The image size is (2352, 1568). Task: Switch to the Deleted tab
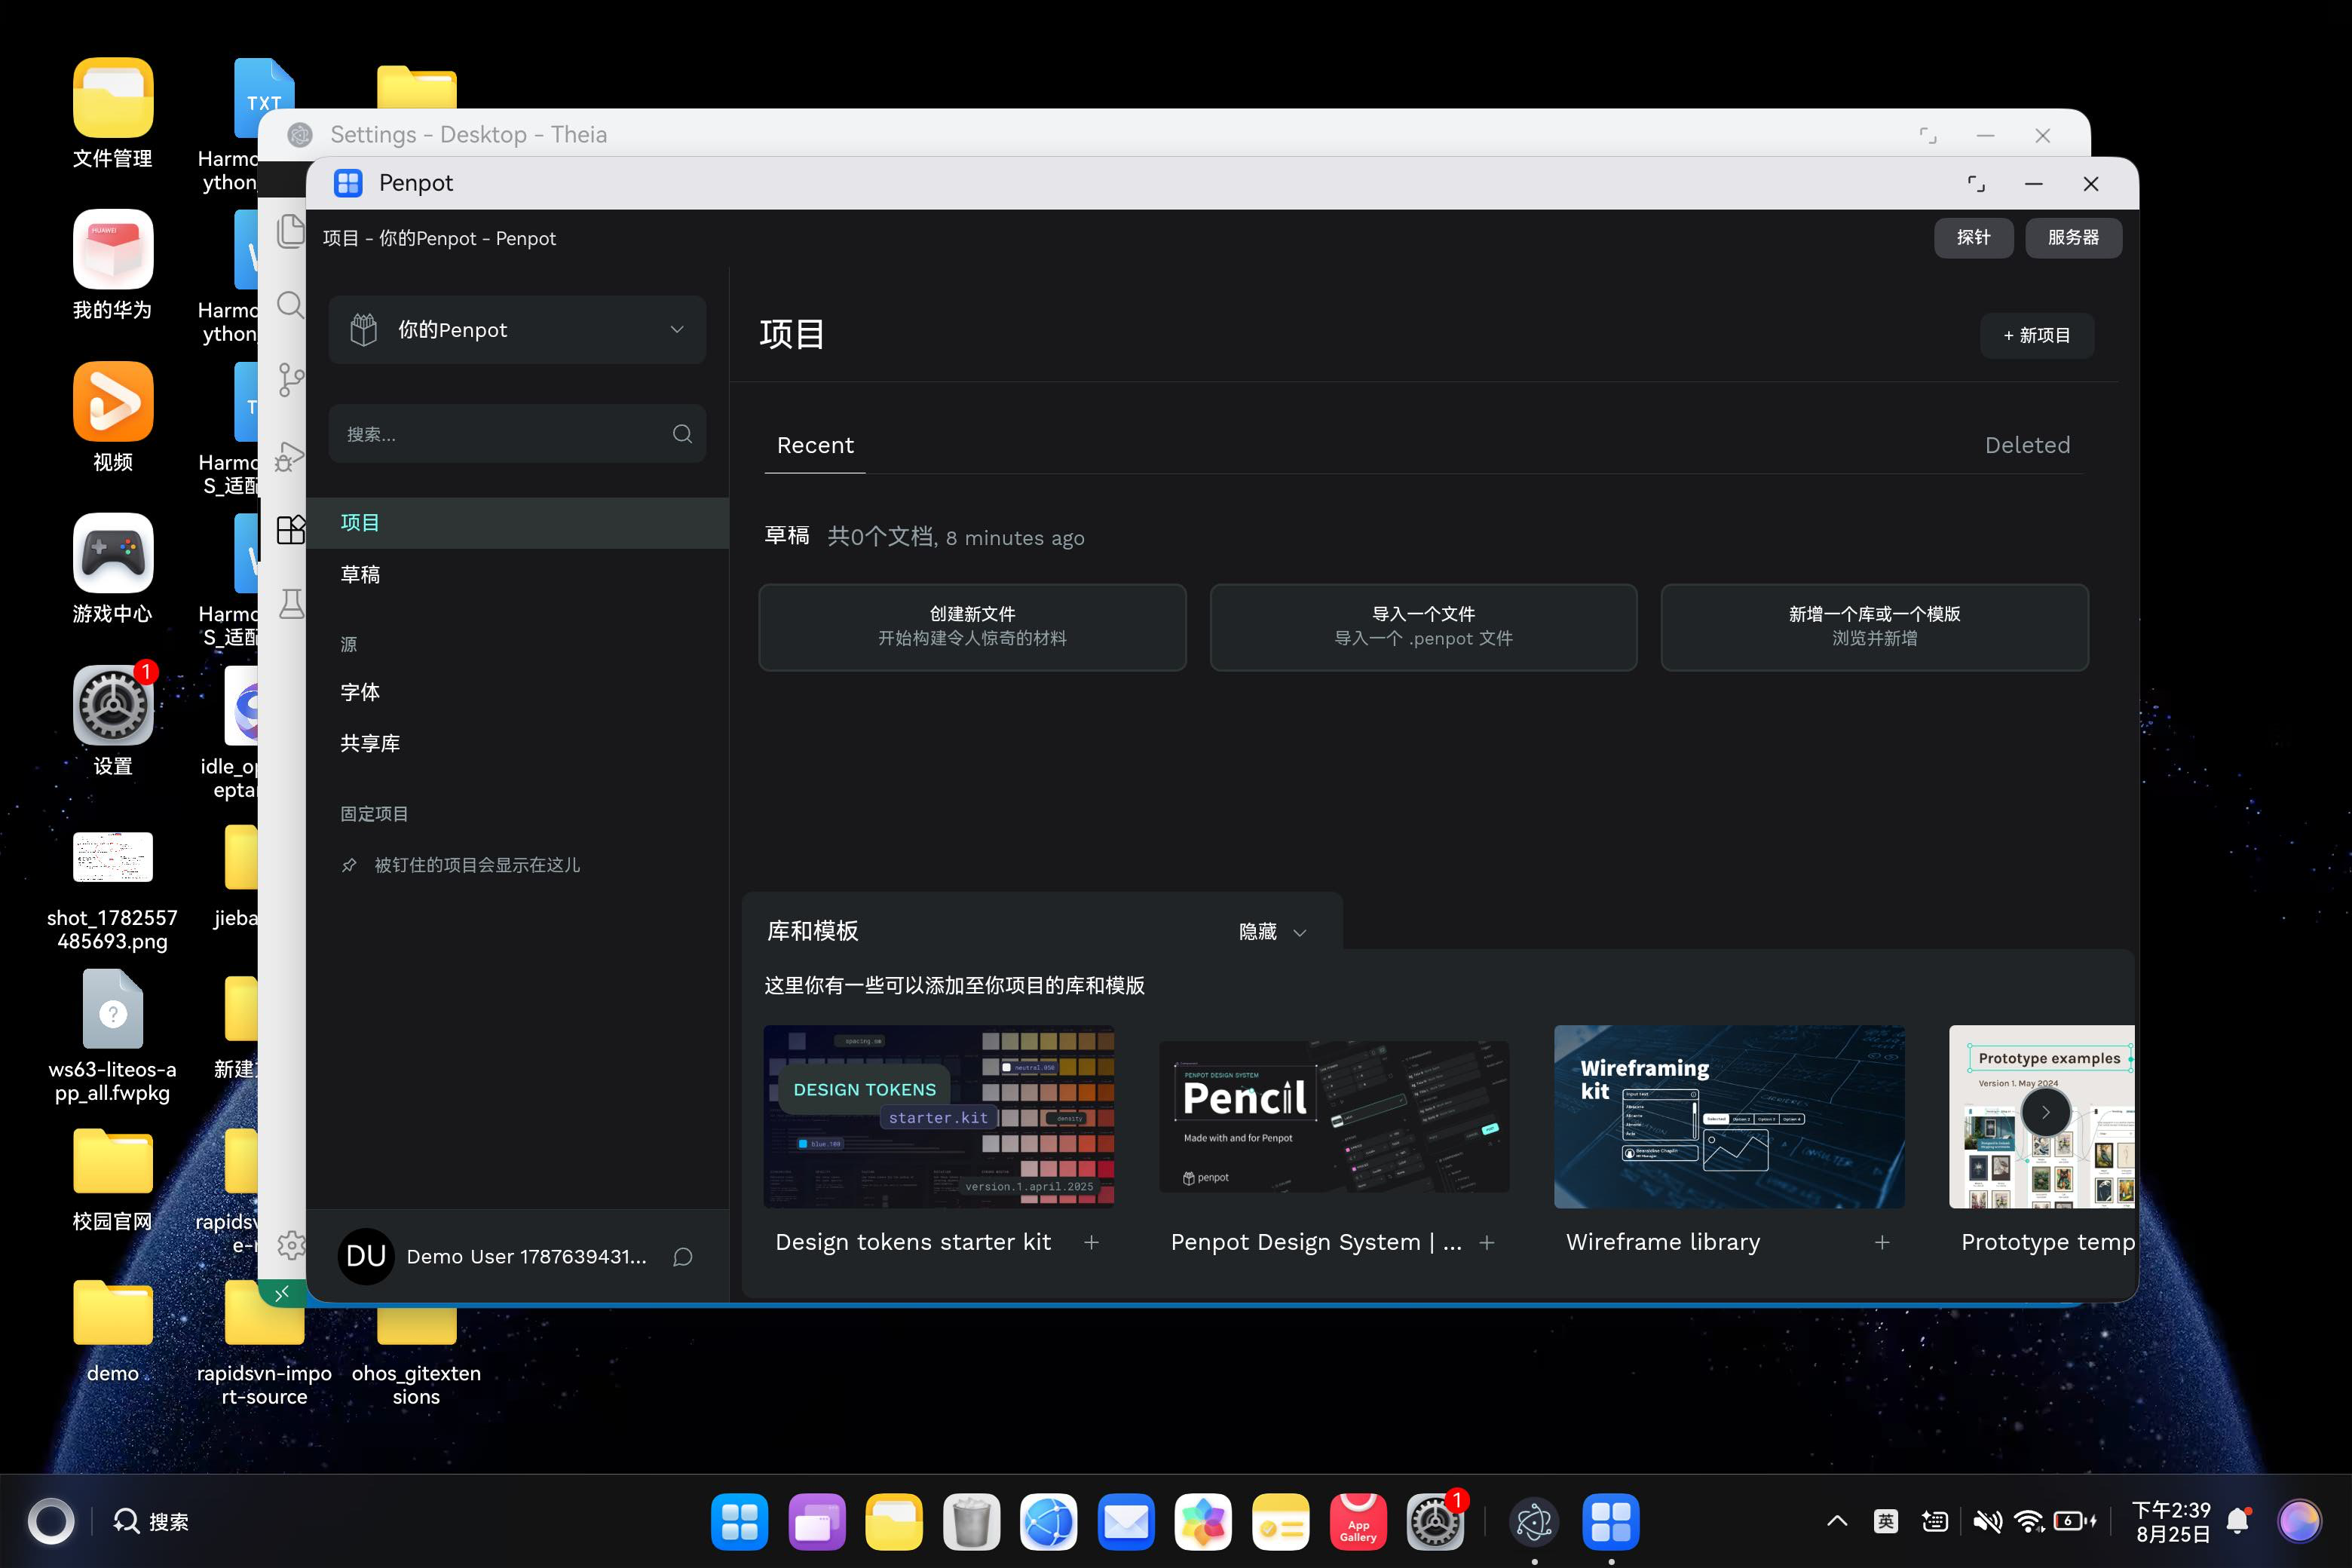2027,445
